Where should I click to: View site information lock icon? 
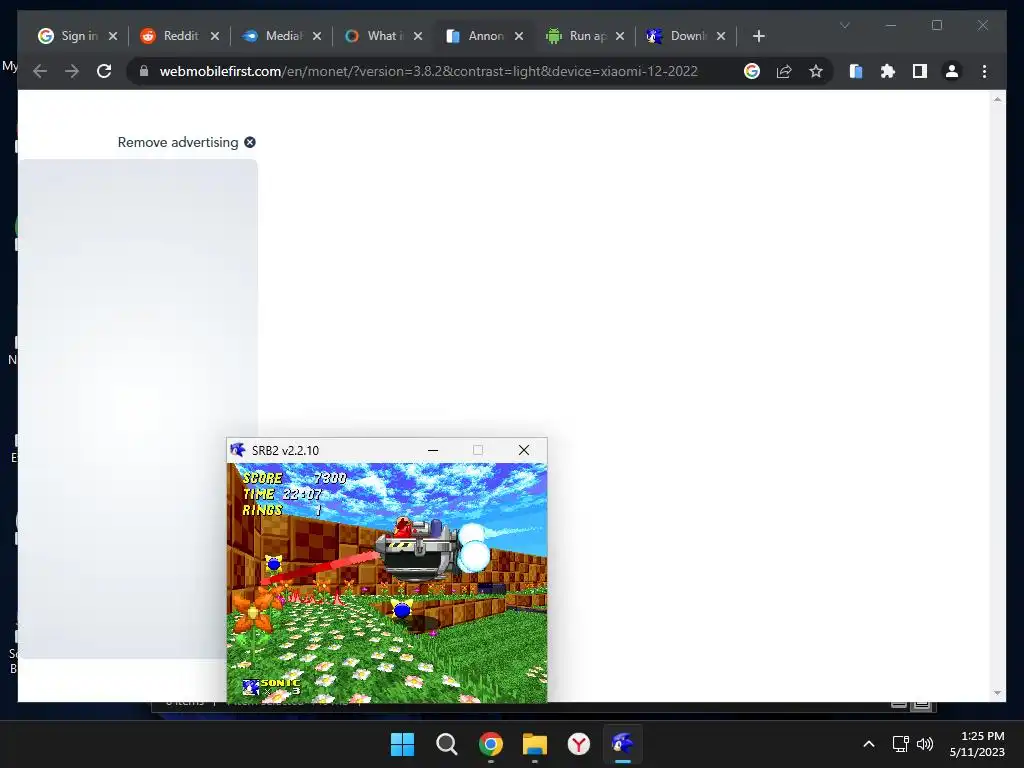coord(144,71)
